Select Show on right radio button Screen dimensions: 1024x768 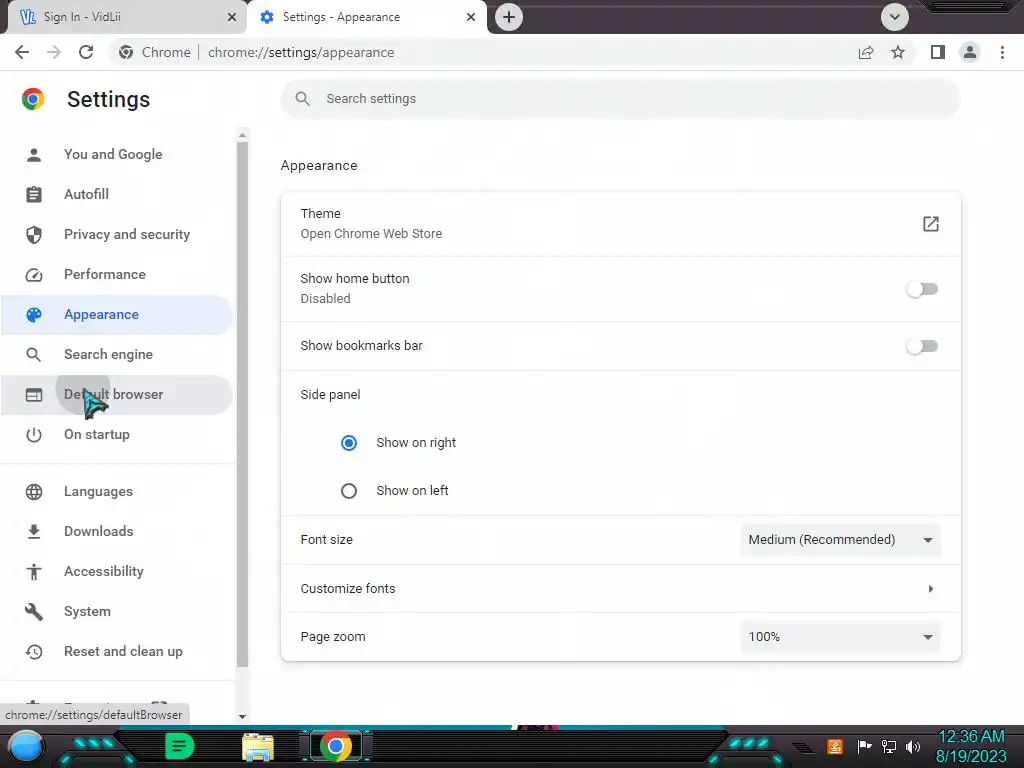(349, 443)
